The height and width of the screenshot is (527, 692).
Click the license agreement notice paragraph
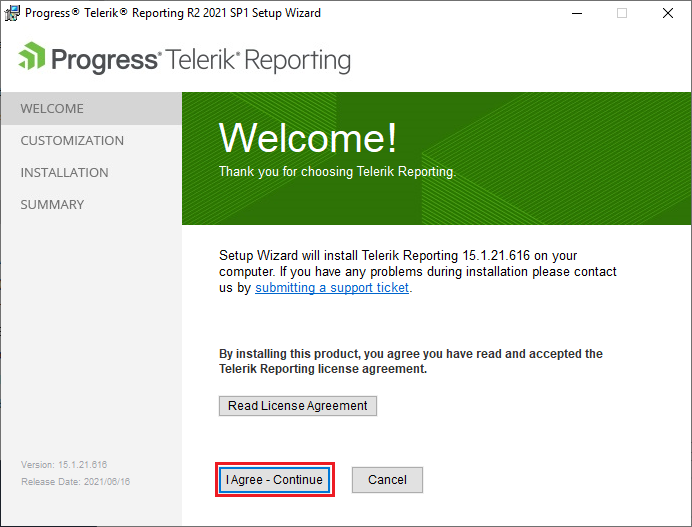[x=411, y=361]
